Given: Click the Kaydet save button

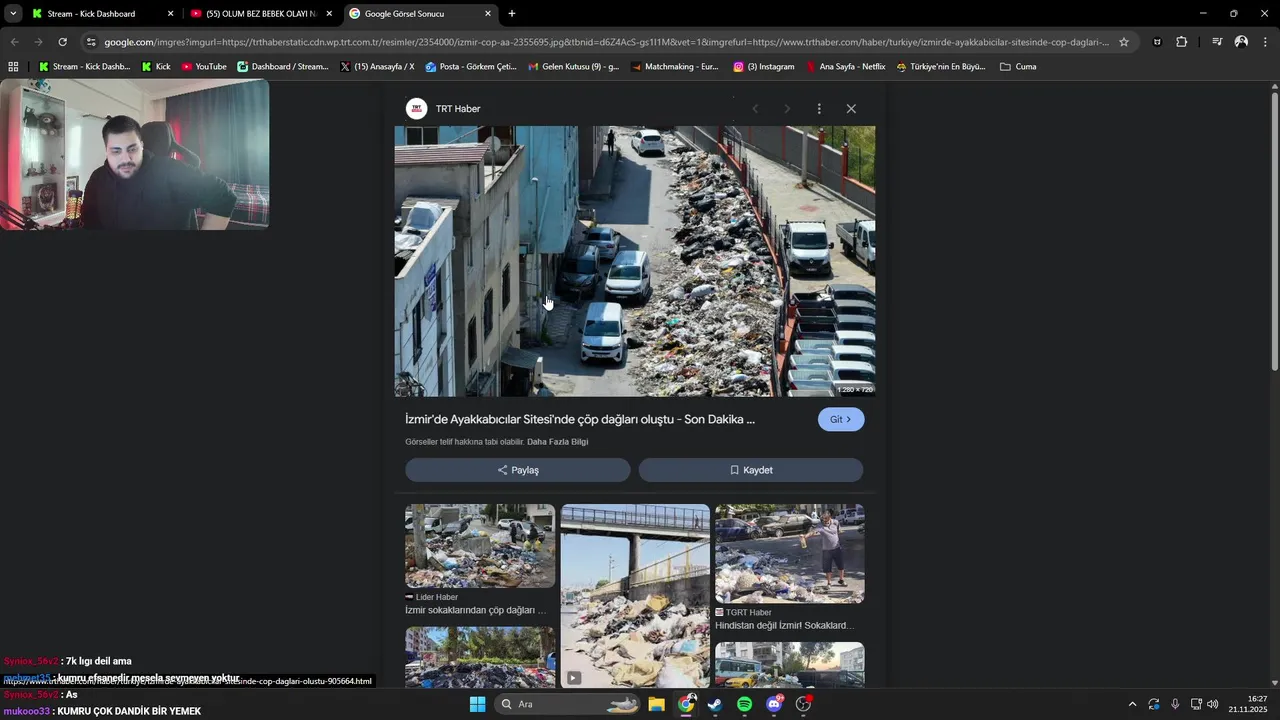Looking at the screenshot, I should coord(751,470).
